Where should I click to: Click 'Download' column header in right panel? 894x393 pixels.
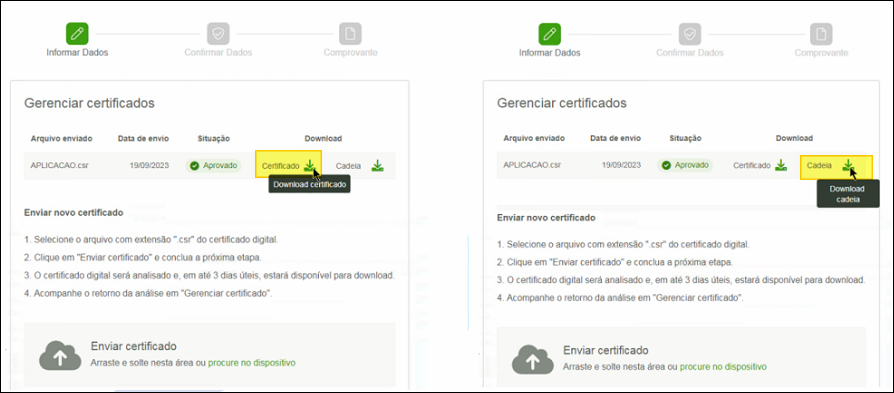pos(794,138)
